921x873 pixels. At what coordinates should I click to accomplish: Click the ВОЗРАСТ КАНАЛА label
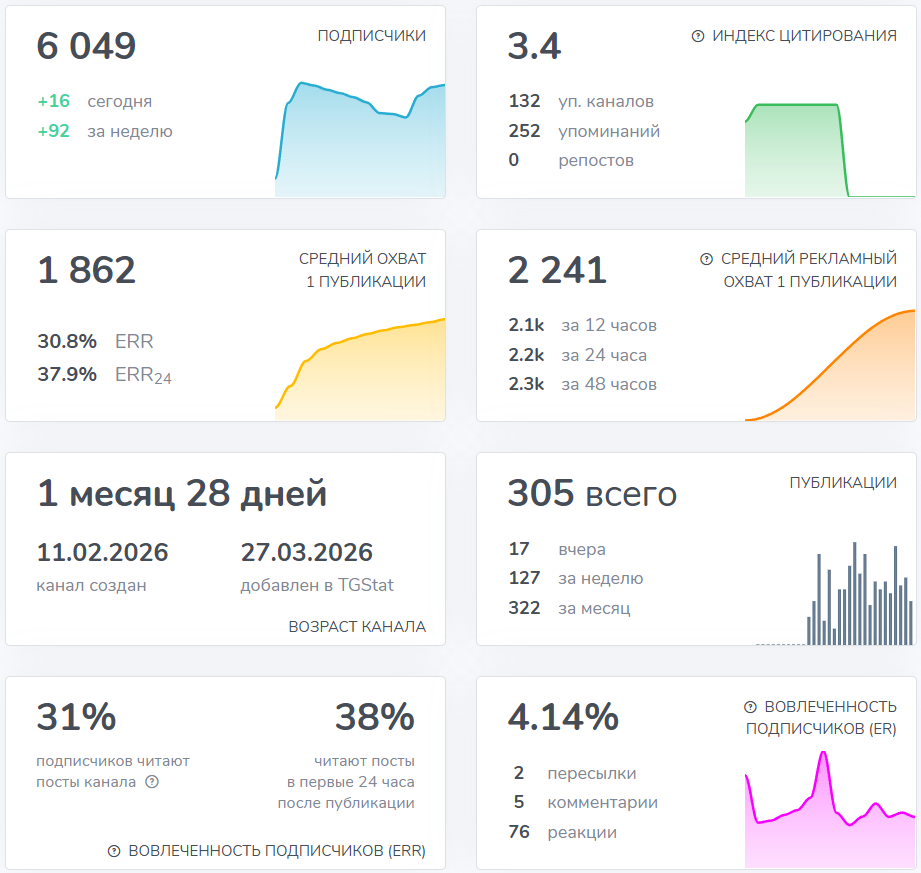pyautogui.click(x=357, y=627)
